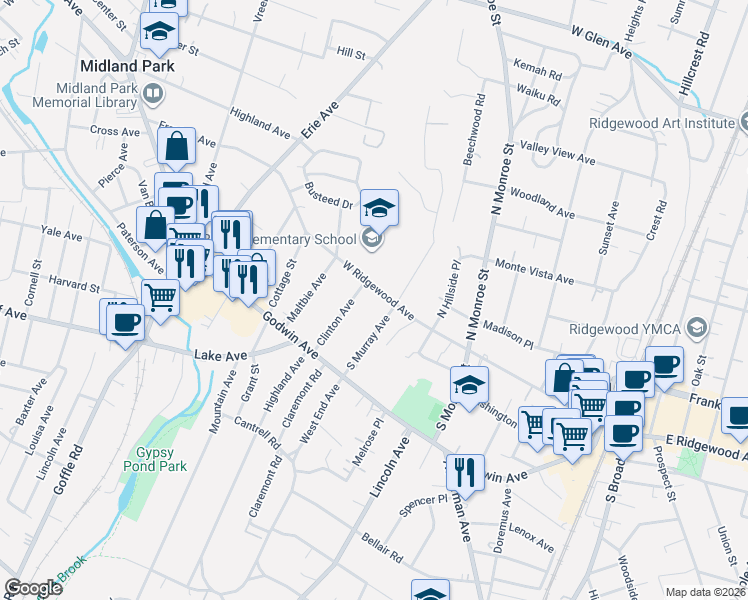Click the Lenox Ave street label
This screenshot has height=600, width=748.
coord(531,538)
